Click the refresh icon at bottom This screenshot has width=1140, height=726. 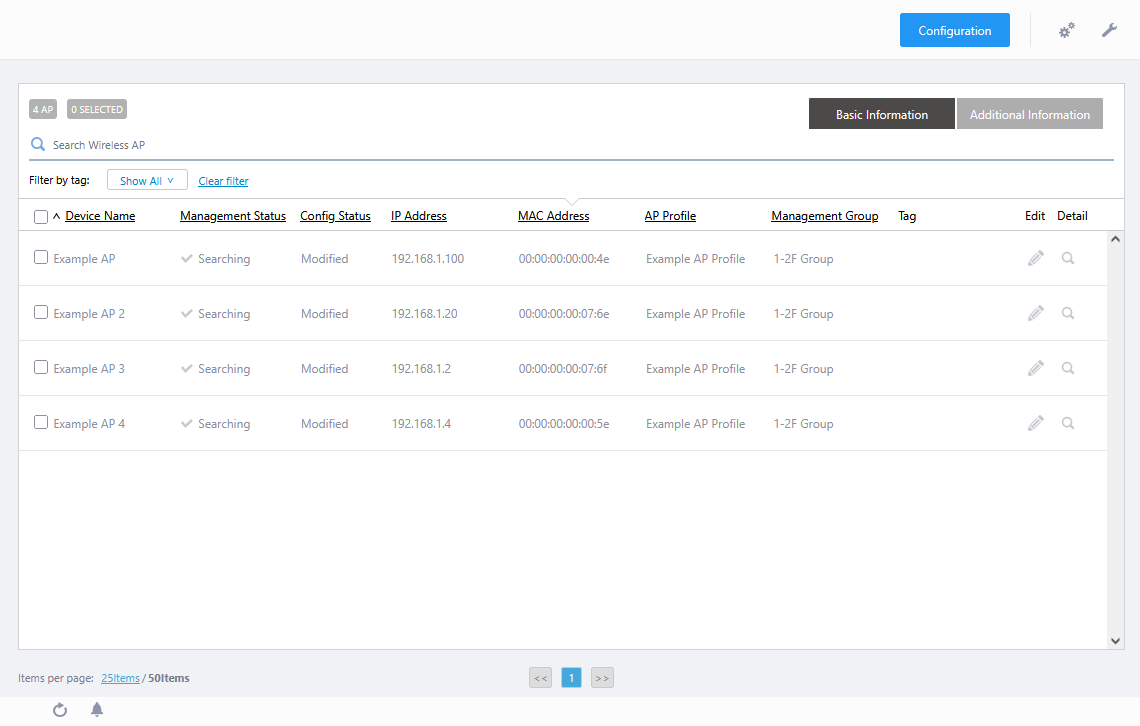point(60,710)
